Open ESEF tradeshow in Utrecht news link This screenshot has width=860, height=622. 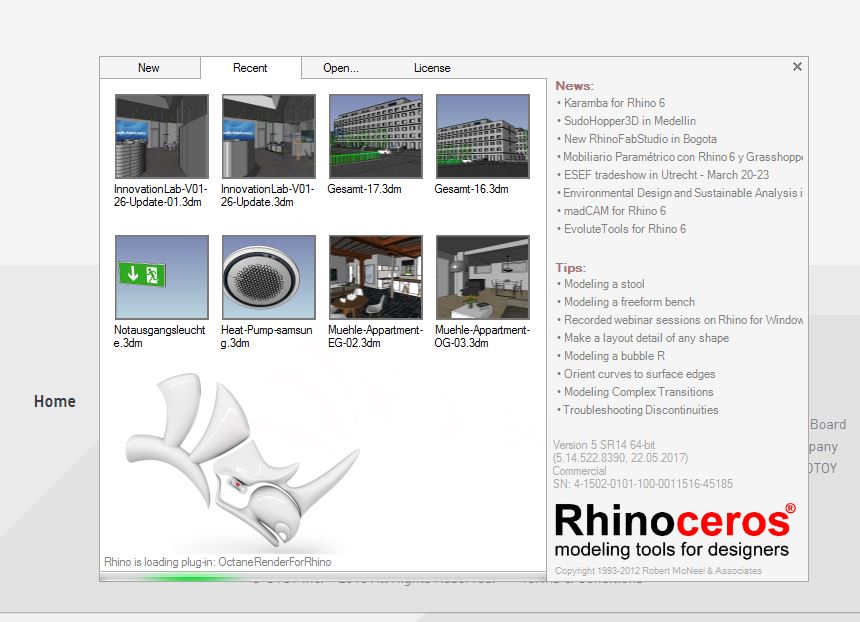(x=666, y=175)
